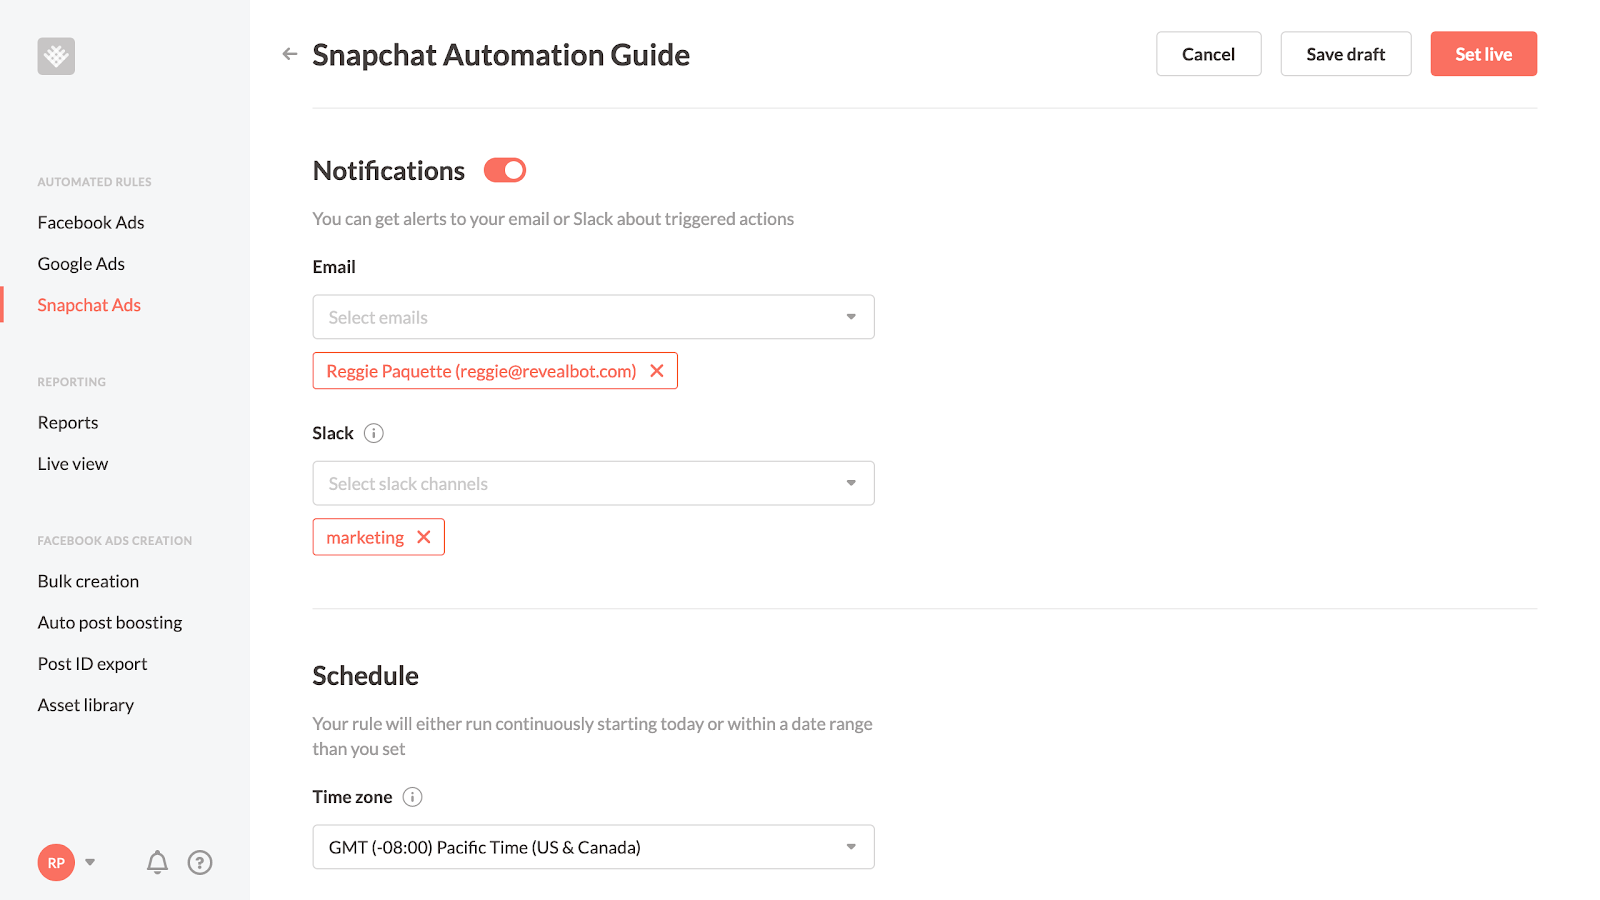Click the Reggie Paquette email tag text
1600x900 pixels.
[x=481, y=371]
